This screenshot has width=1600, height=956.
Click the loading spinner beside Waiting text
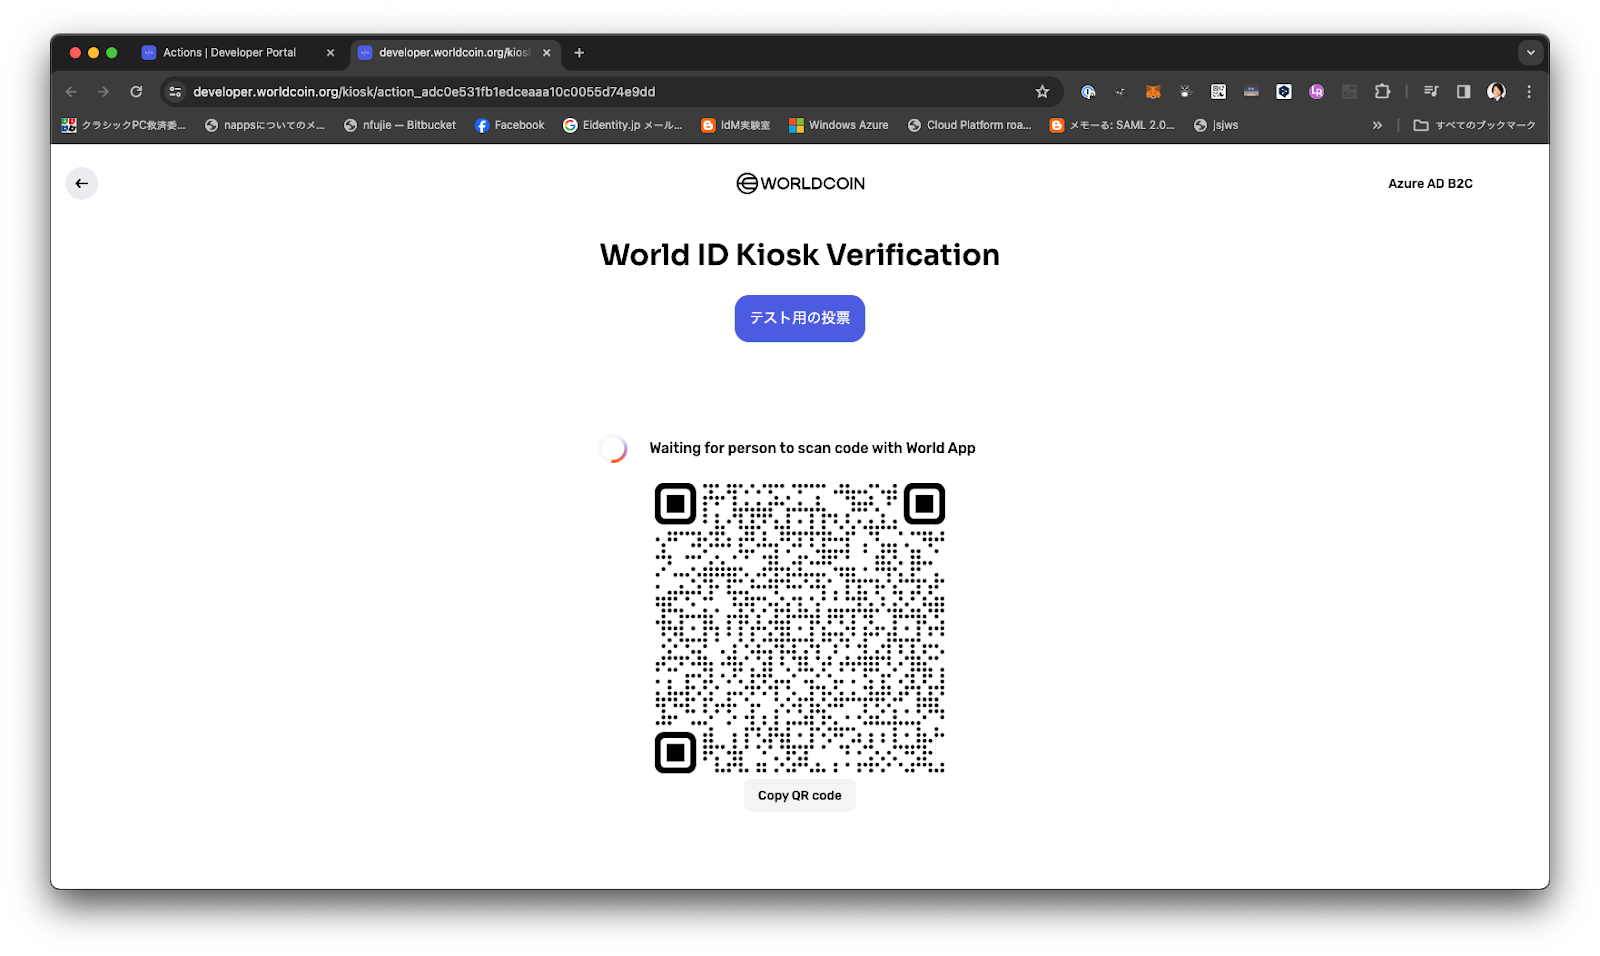pyautogui.click(x=613, y=449)
